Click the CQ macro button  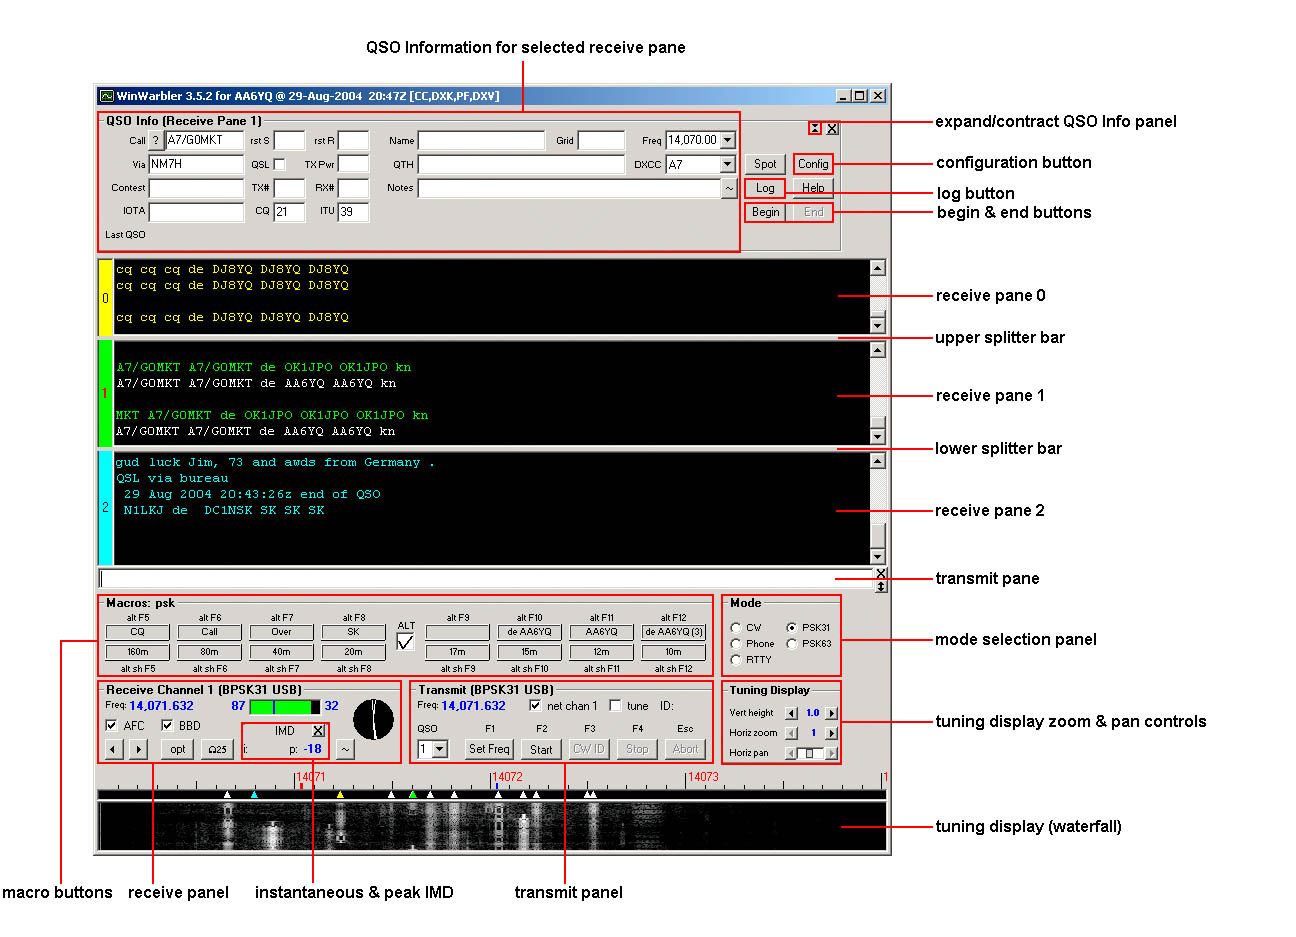pyautogui.click(x=137, y=632)
